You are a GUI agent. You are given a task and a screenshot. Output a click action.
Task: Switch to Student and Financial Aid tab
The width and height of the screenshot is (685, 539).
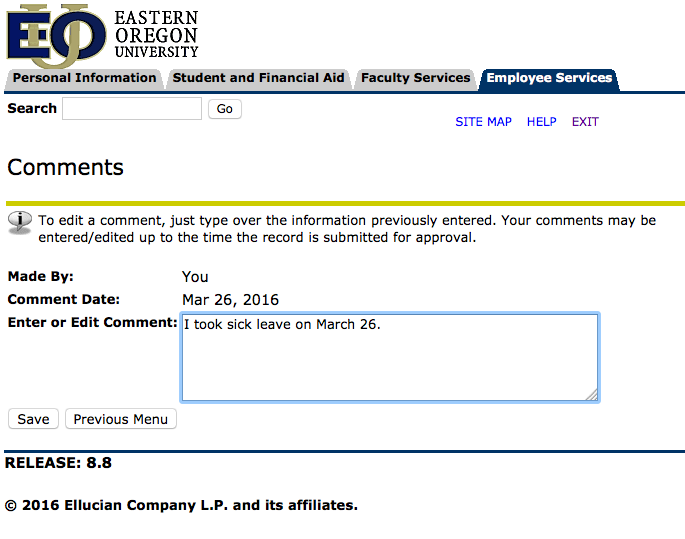(x=258, y=78)
